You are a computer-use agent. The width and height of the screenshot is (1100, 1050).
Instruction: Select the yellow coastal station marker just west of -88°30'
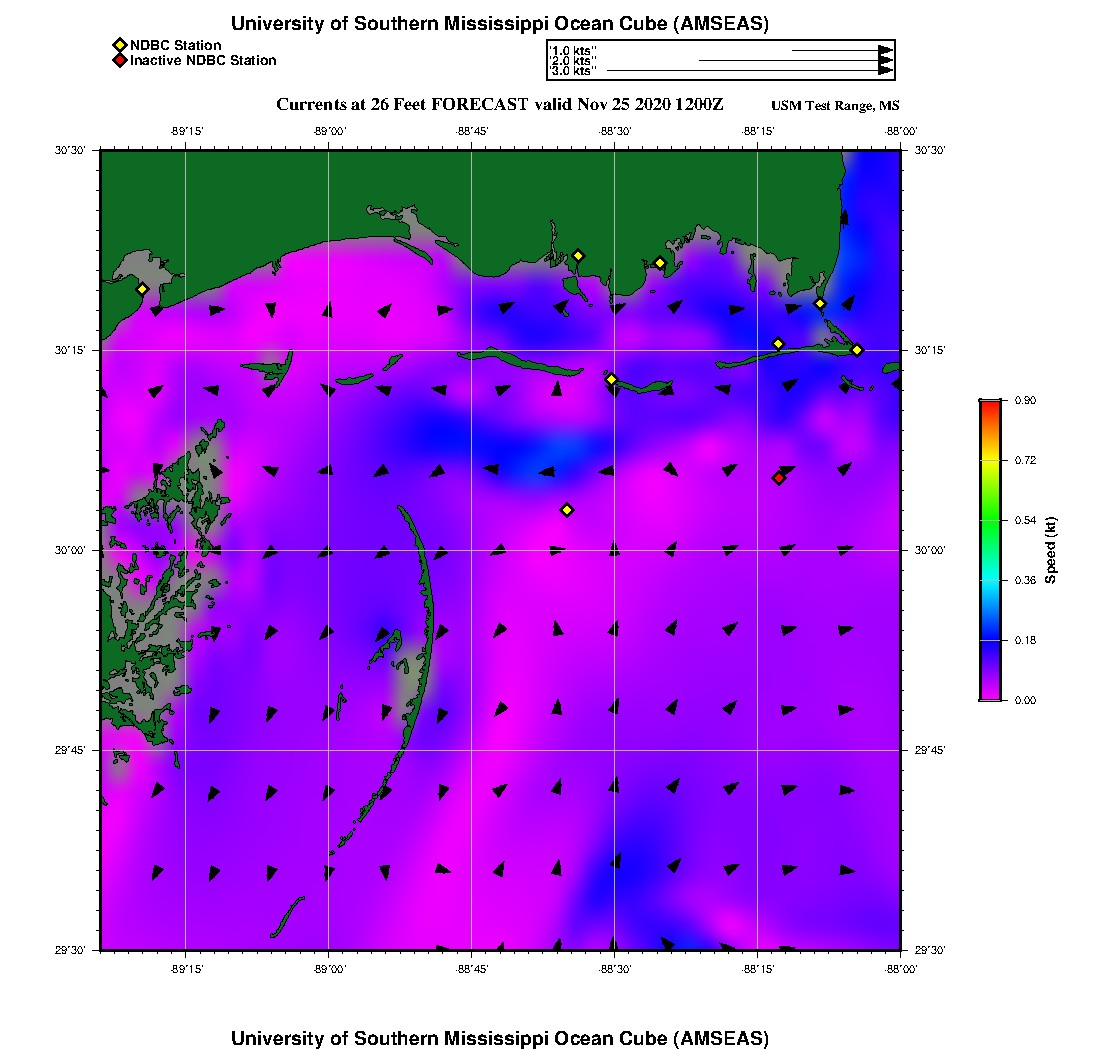pyautogui.click(x=578, y=256)
